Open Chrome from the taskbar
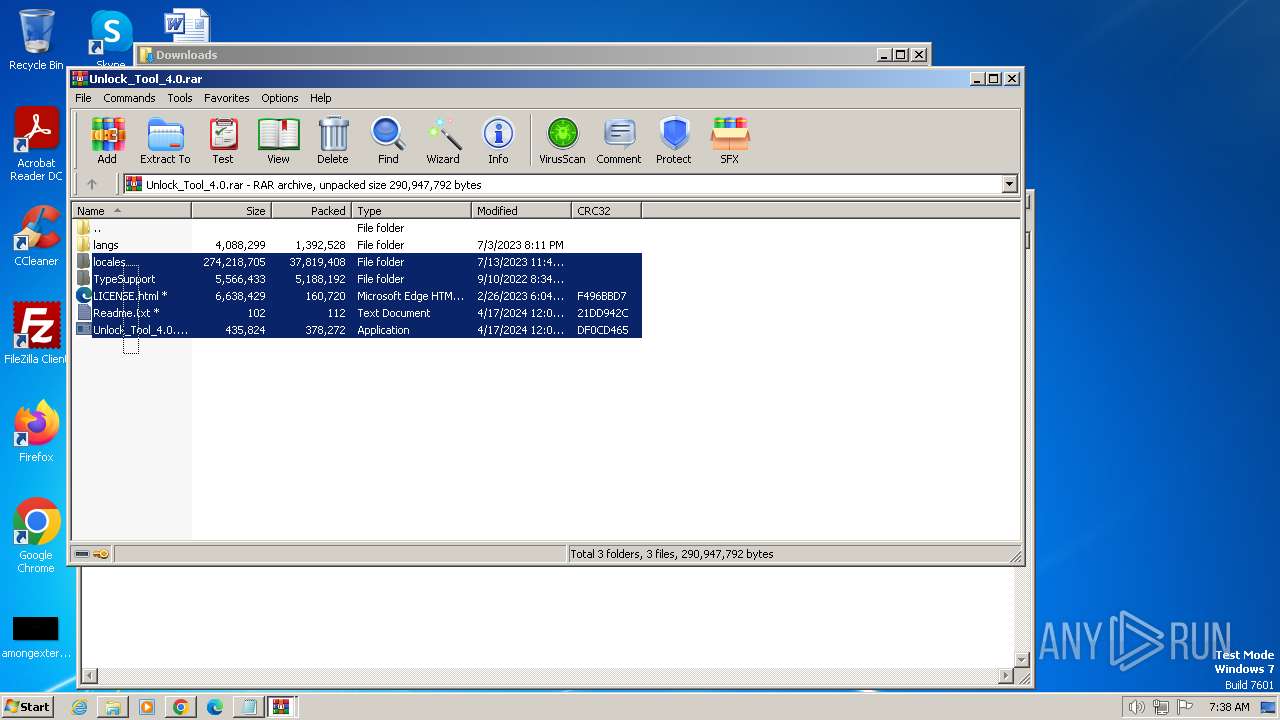The width and height of the screenshot is (1280, 720). 181,707
